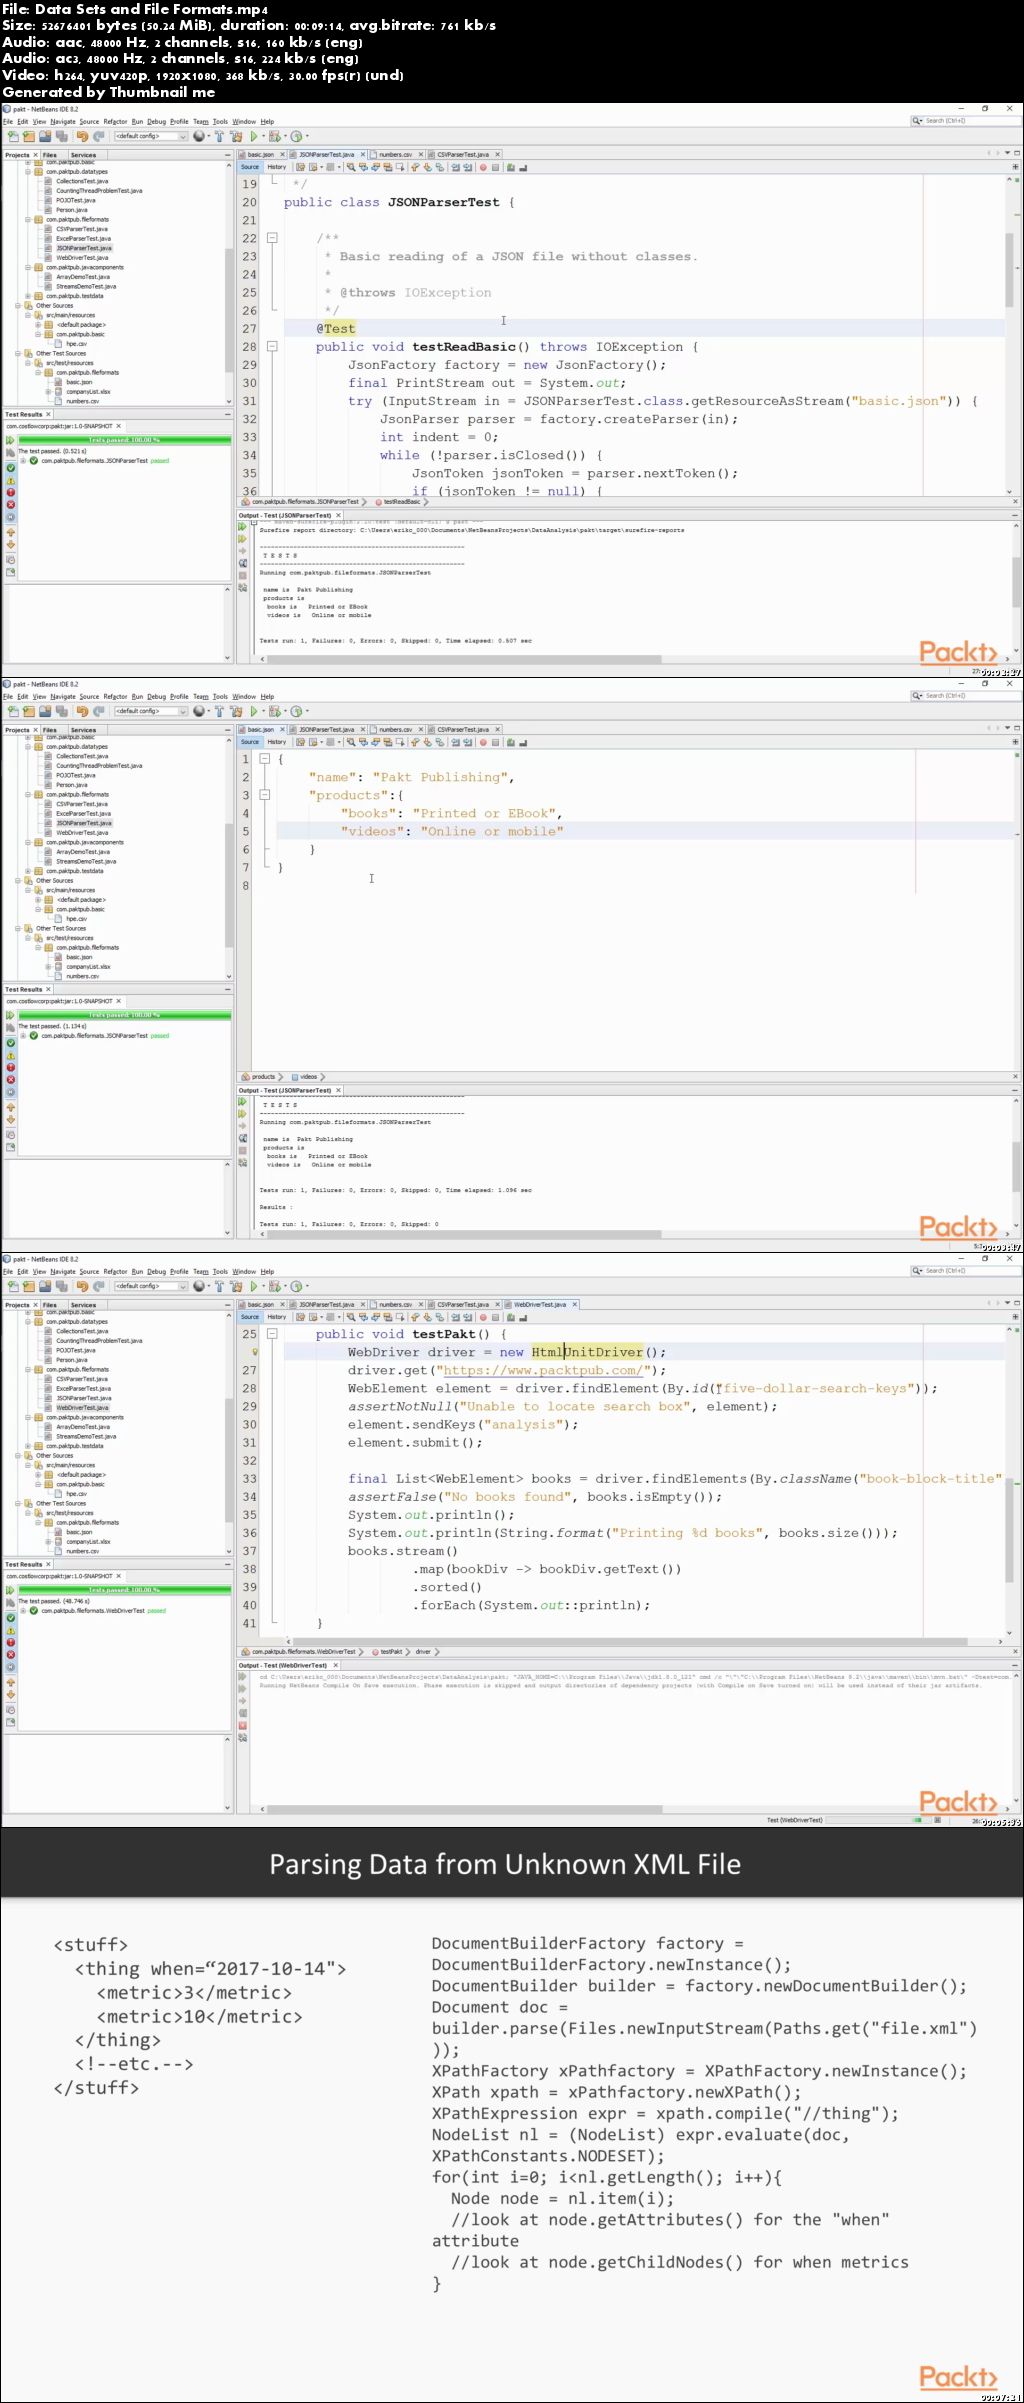Collapse testReadBasic method fold at line 28
1024x2403 pixels.
(x=271, y=347)
